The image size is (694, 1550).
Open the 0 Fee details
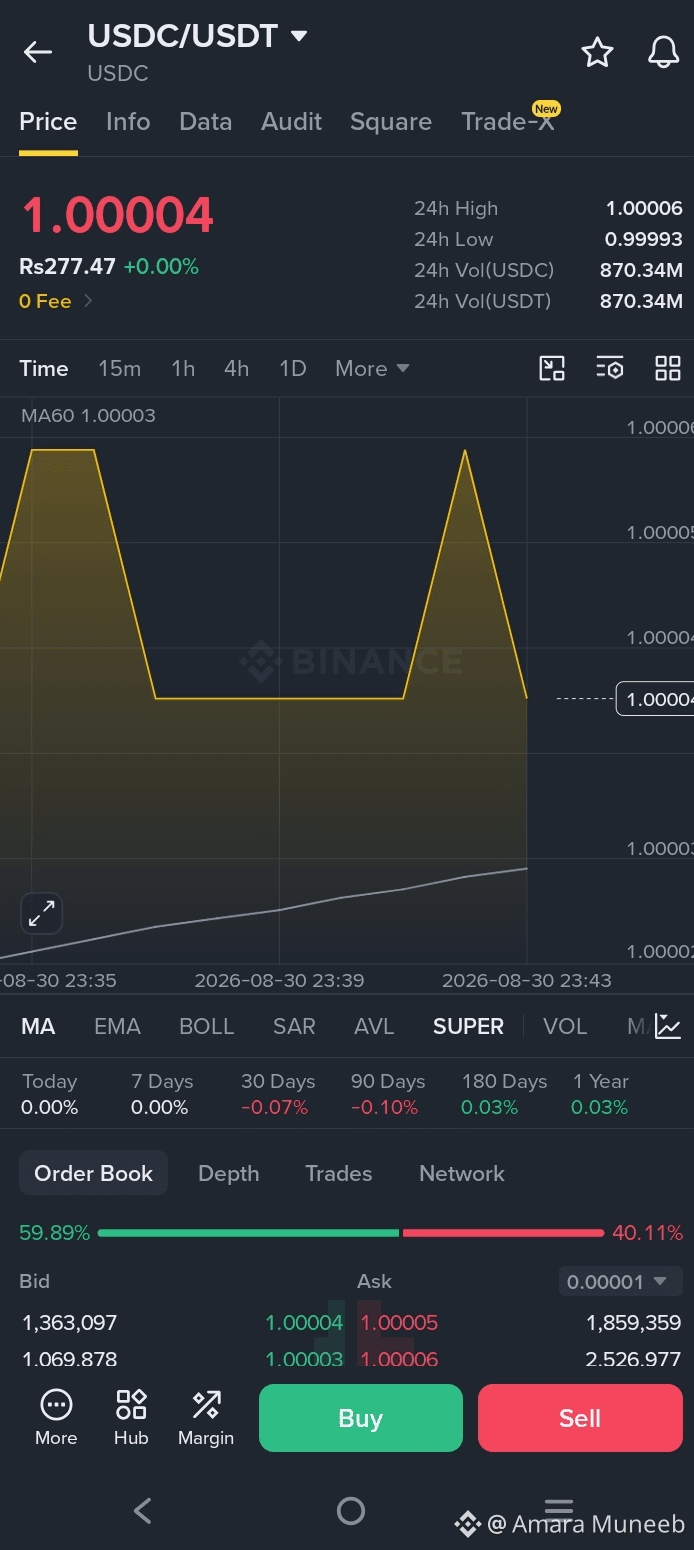coord(56,301)
